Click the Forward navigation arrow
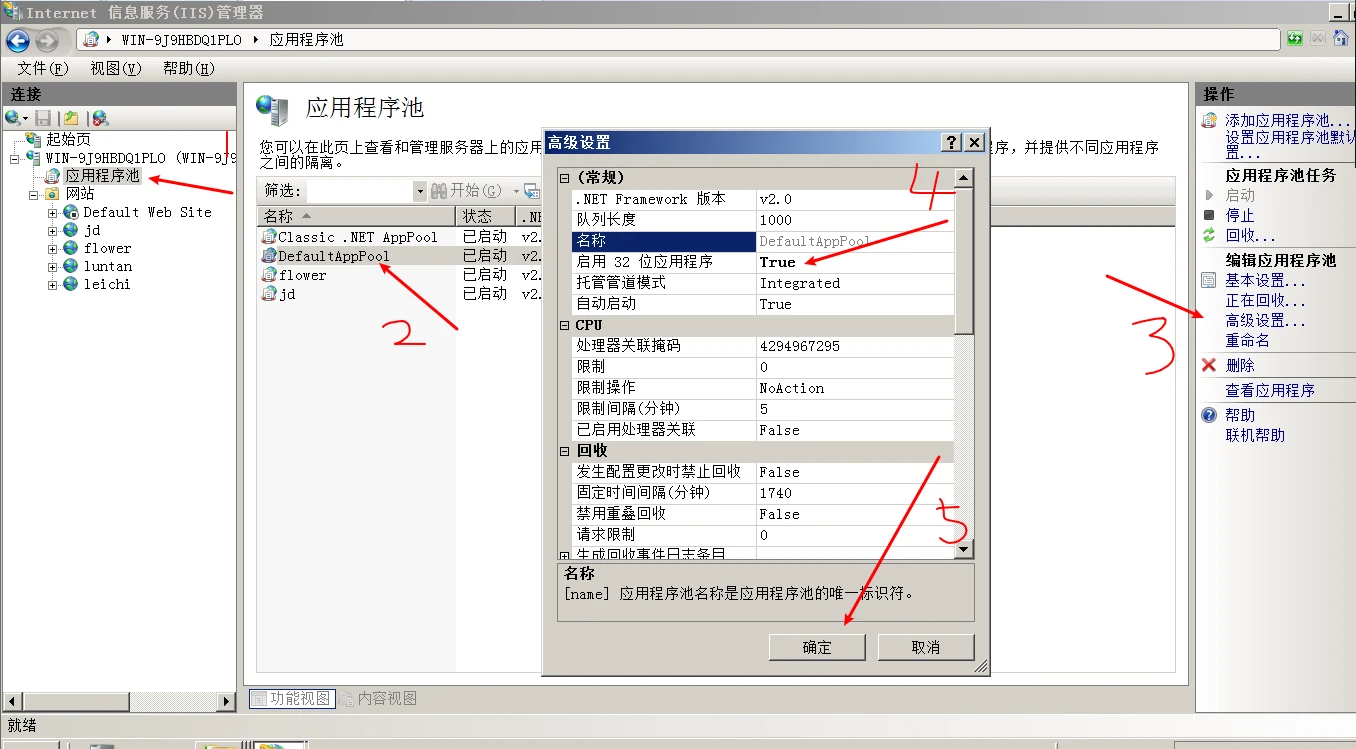This screenshot has height=749, width=1356. click(47, 40)
